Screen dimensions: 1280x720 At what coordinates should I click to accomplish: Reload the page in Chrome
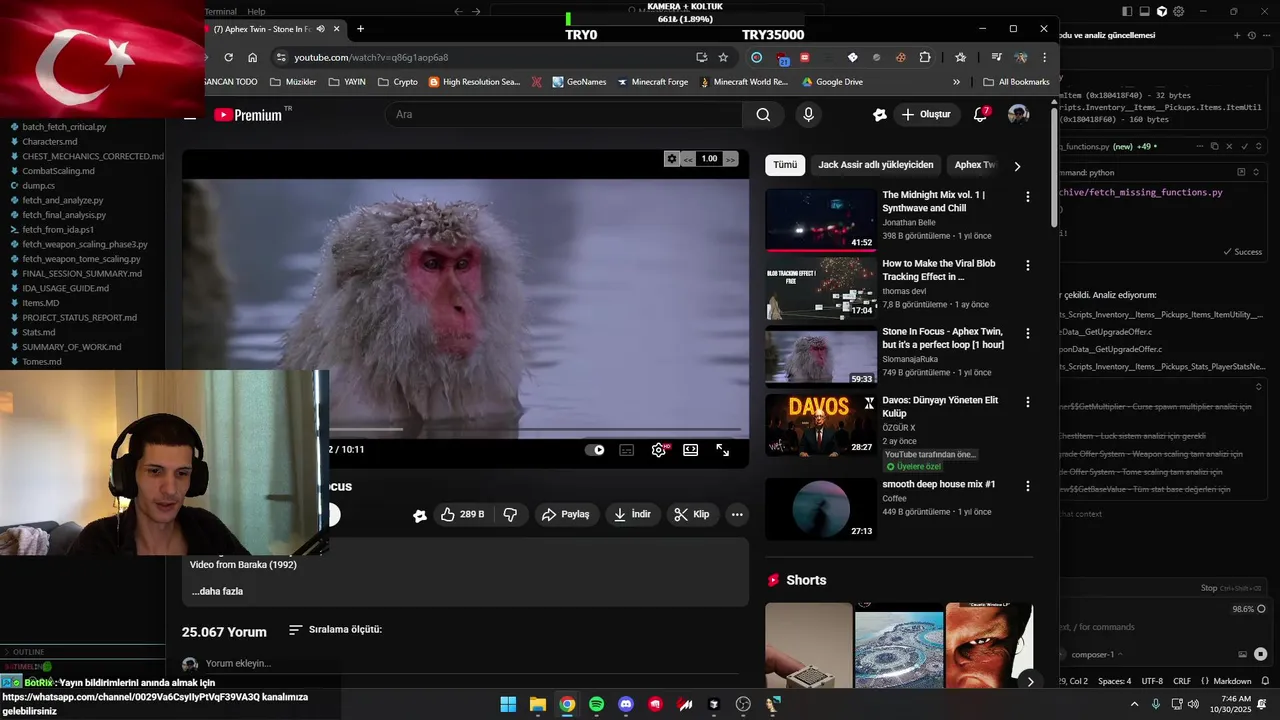pyautogui.click(x=228, y=57)
